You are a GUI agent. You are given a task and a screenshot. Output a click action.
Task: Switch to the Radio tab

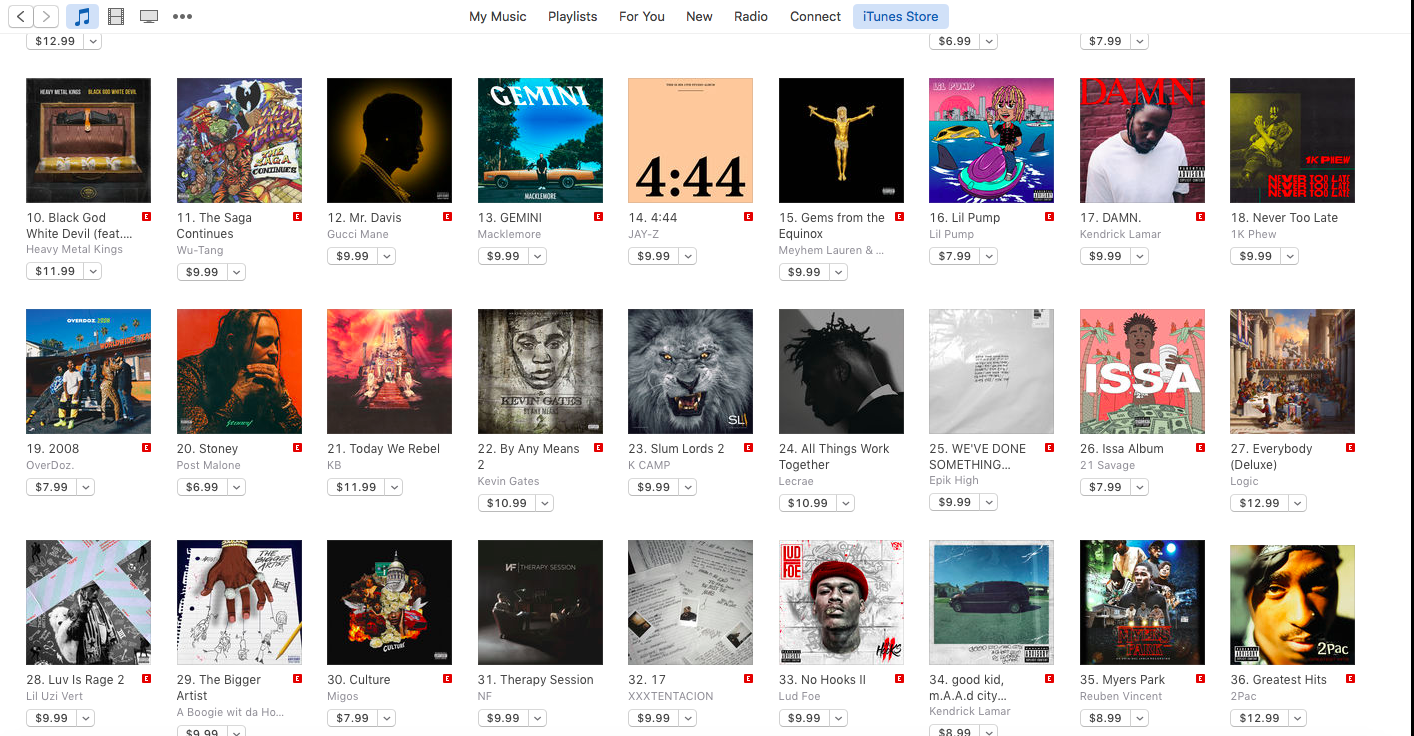coord(751,16)
